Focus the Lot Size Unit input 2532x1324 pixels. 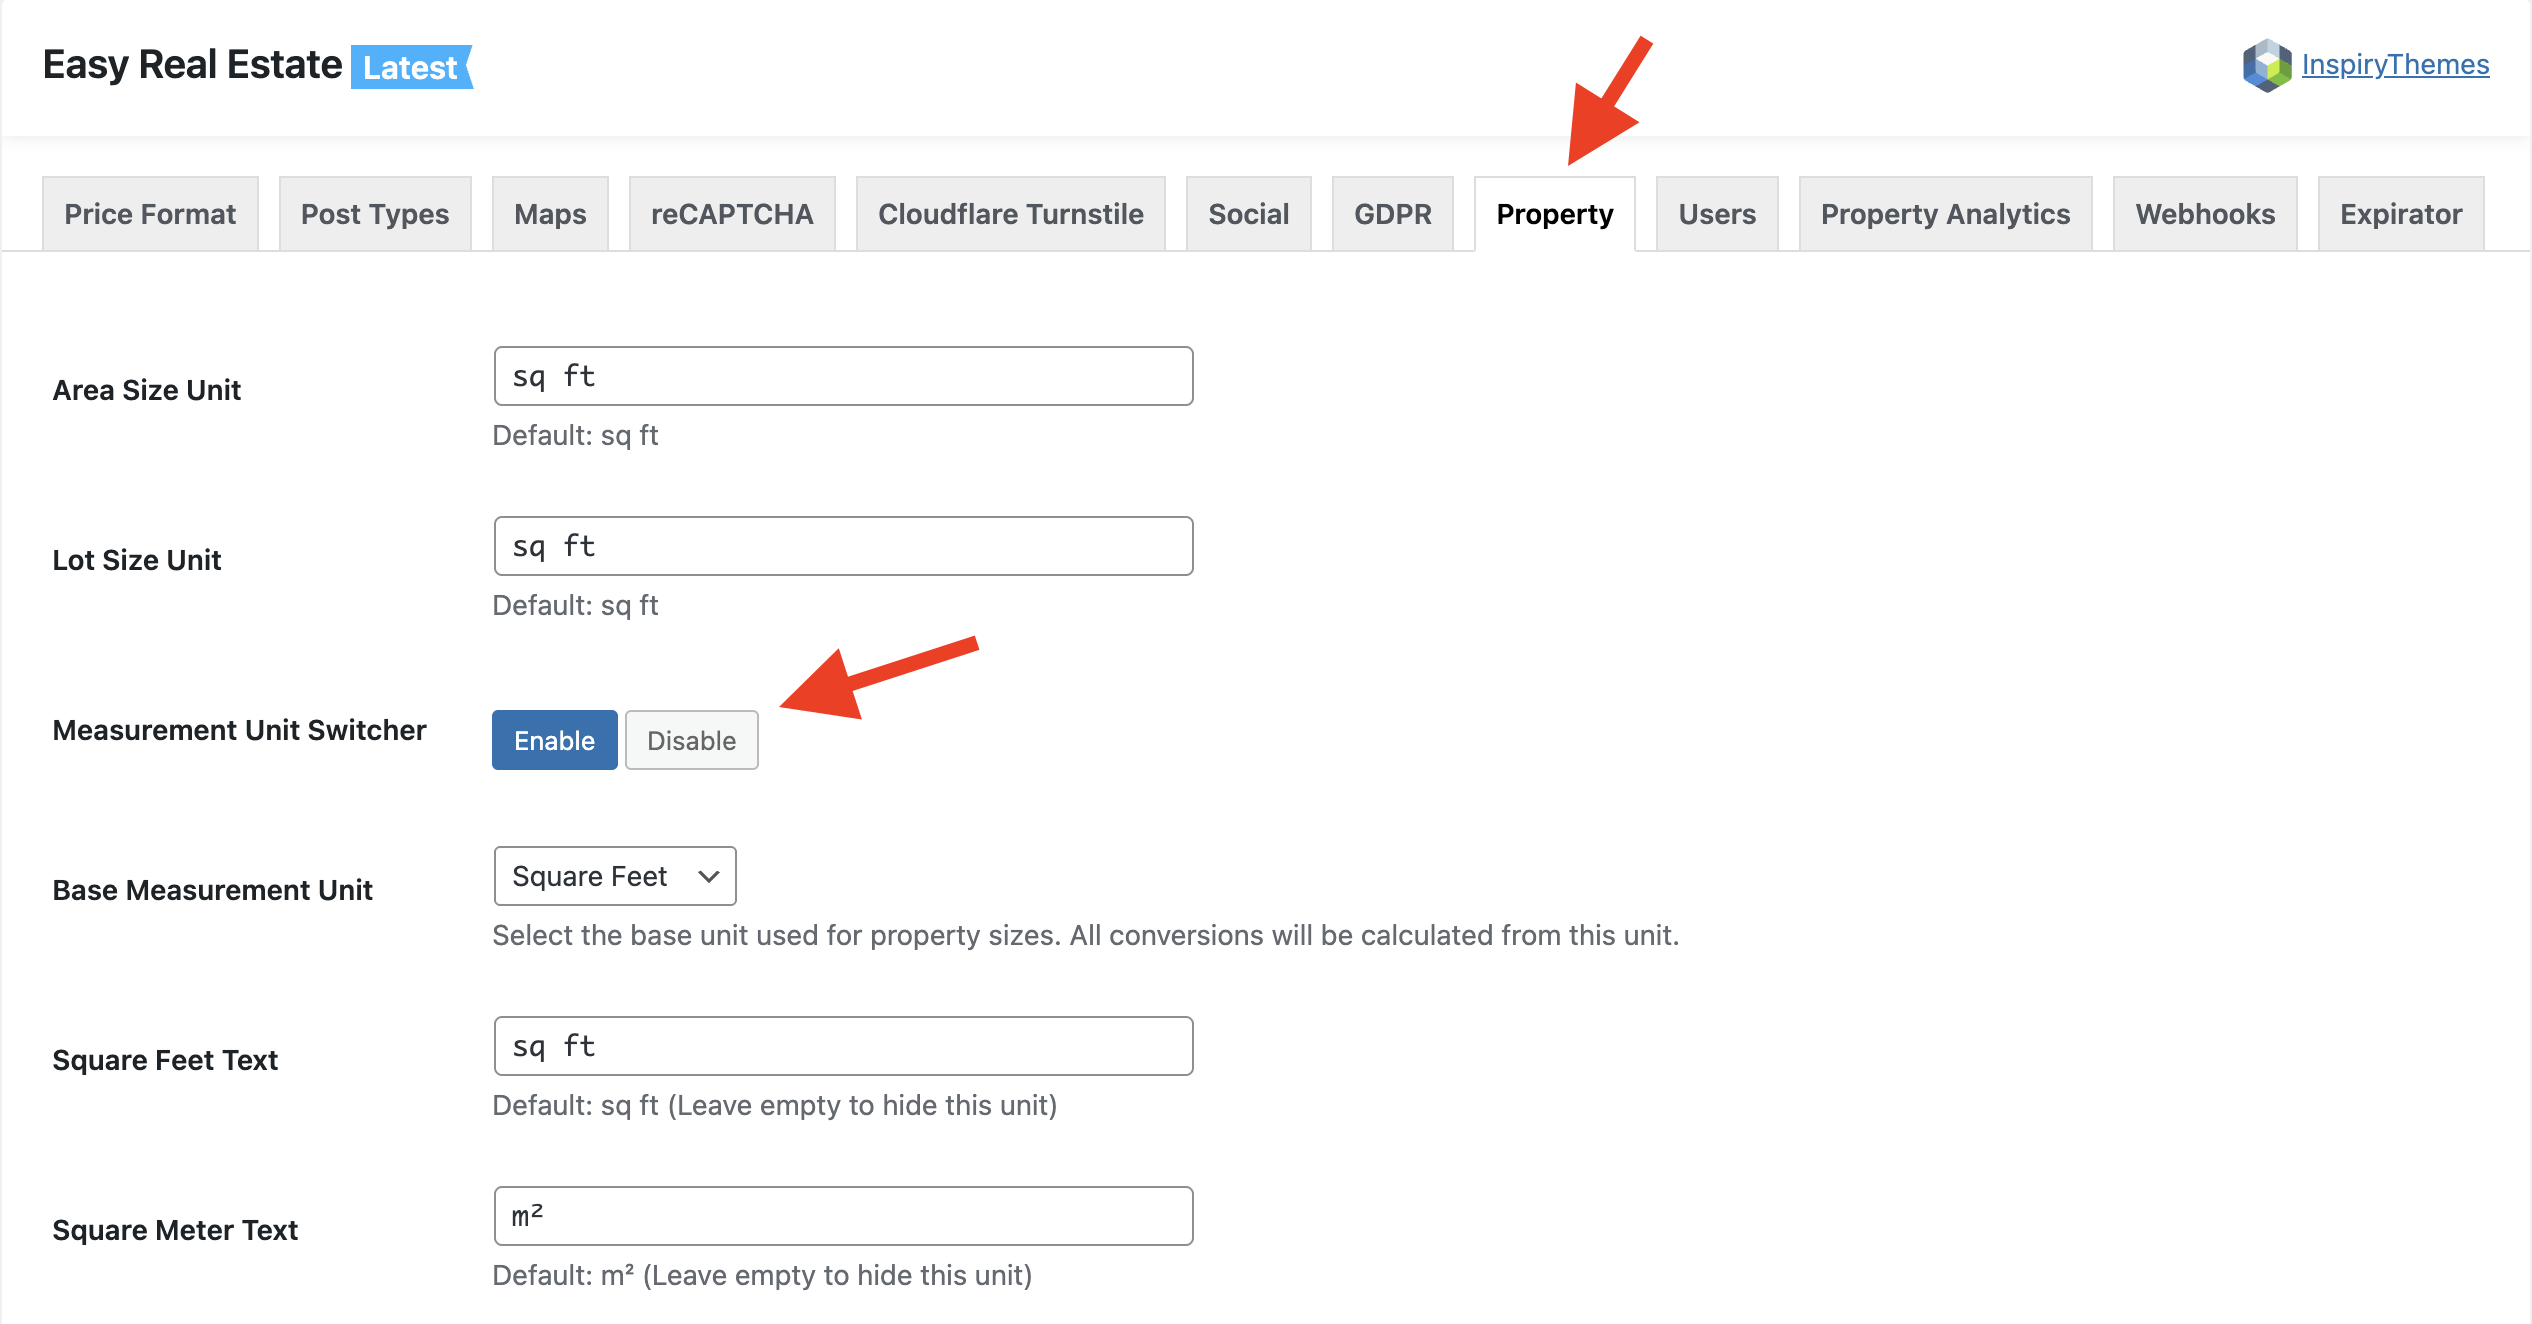843,546
